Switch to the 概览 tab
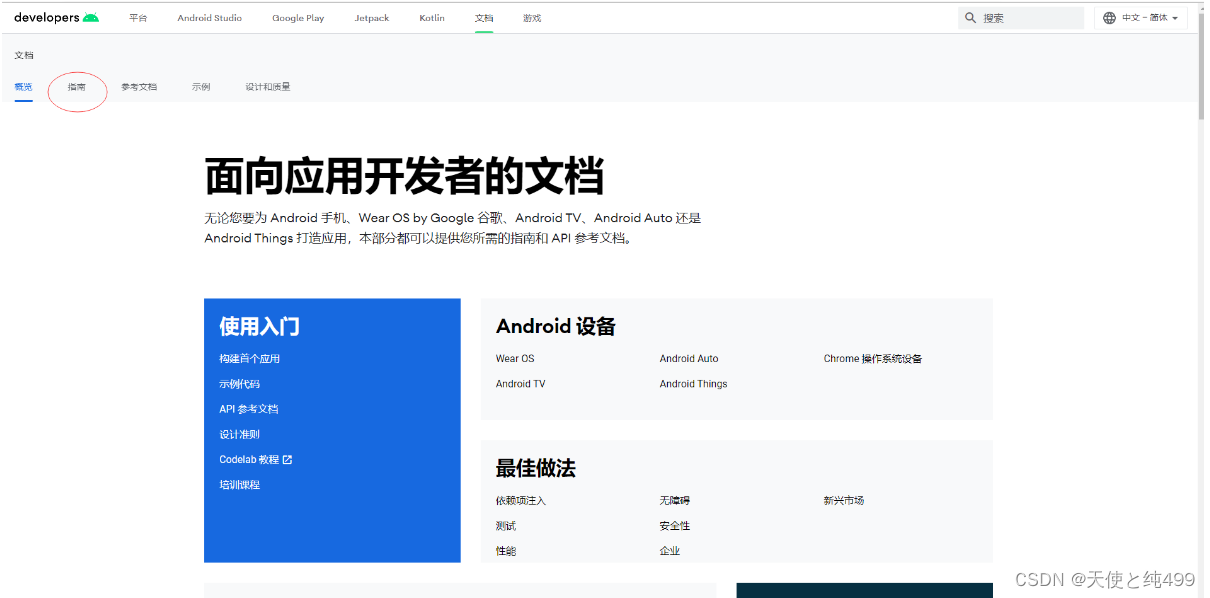 pyautogui.click(x=23, y=87)
